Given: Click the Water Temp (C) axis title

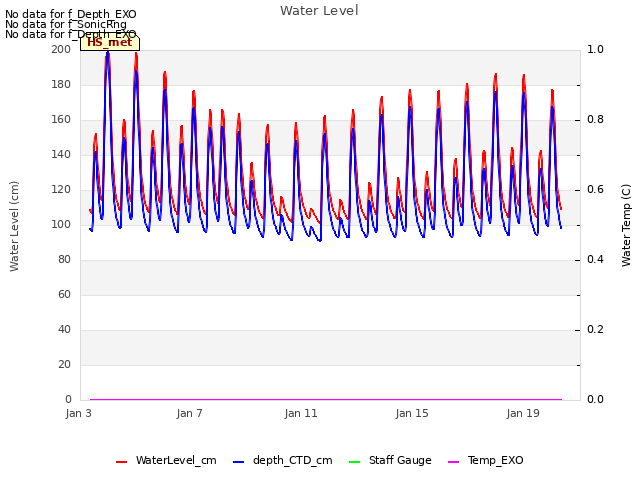Looking at the screenshot, I should [x=626, y=225].
